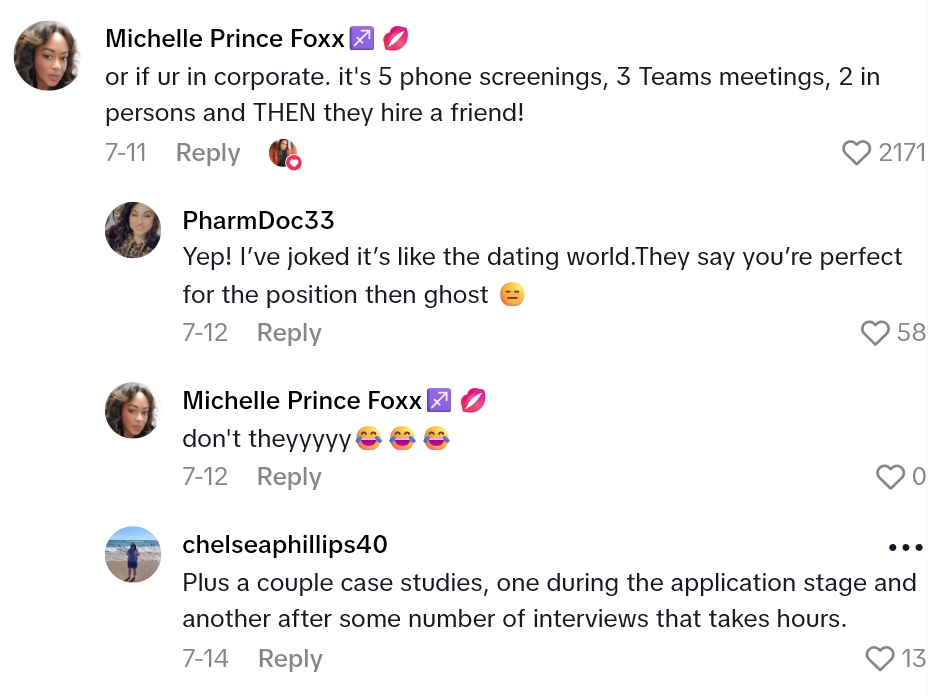Viewport: 928px width, 697px height.
Task: Like Michelle's "don't theyyyyy" reply
Action: (889, 477)
